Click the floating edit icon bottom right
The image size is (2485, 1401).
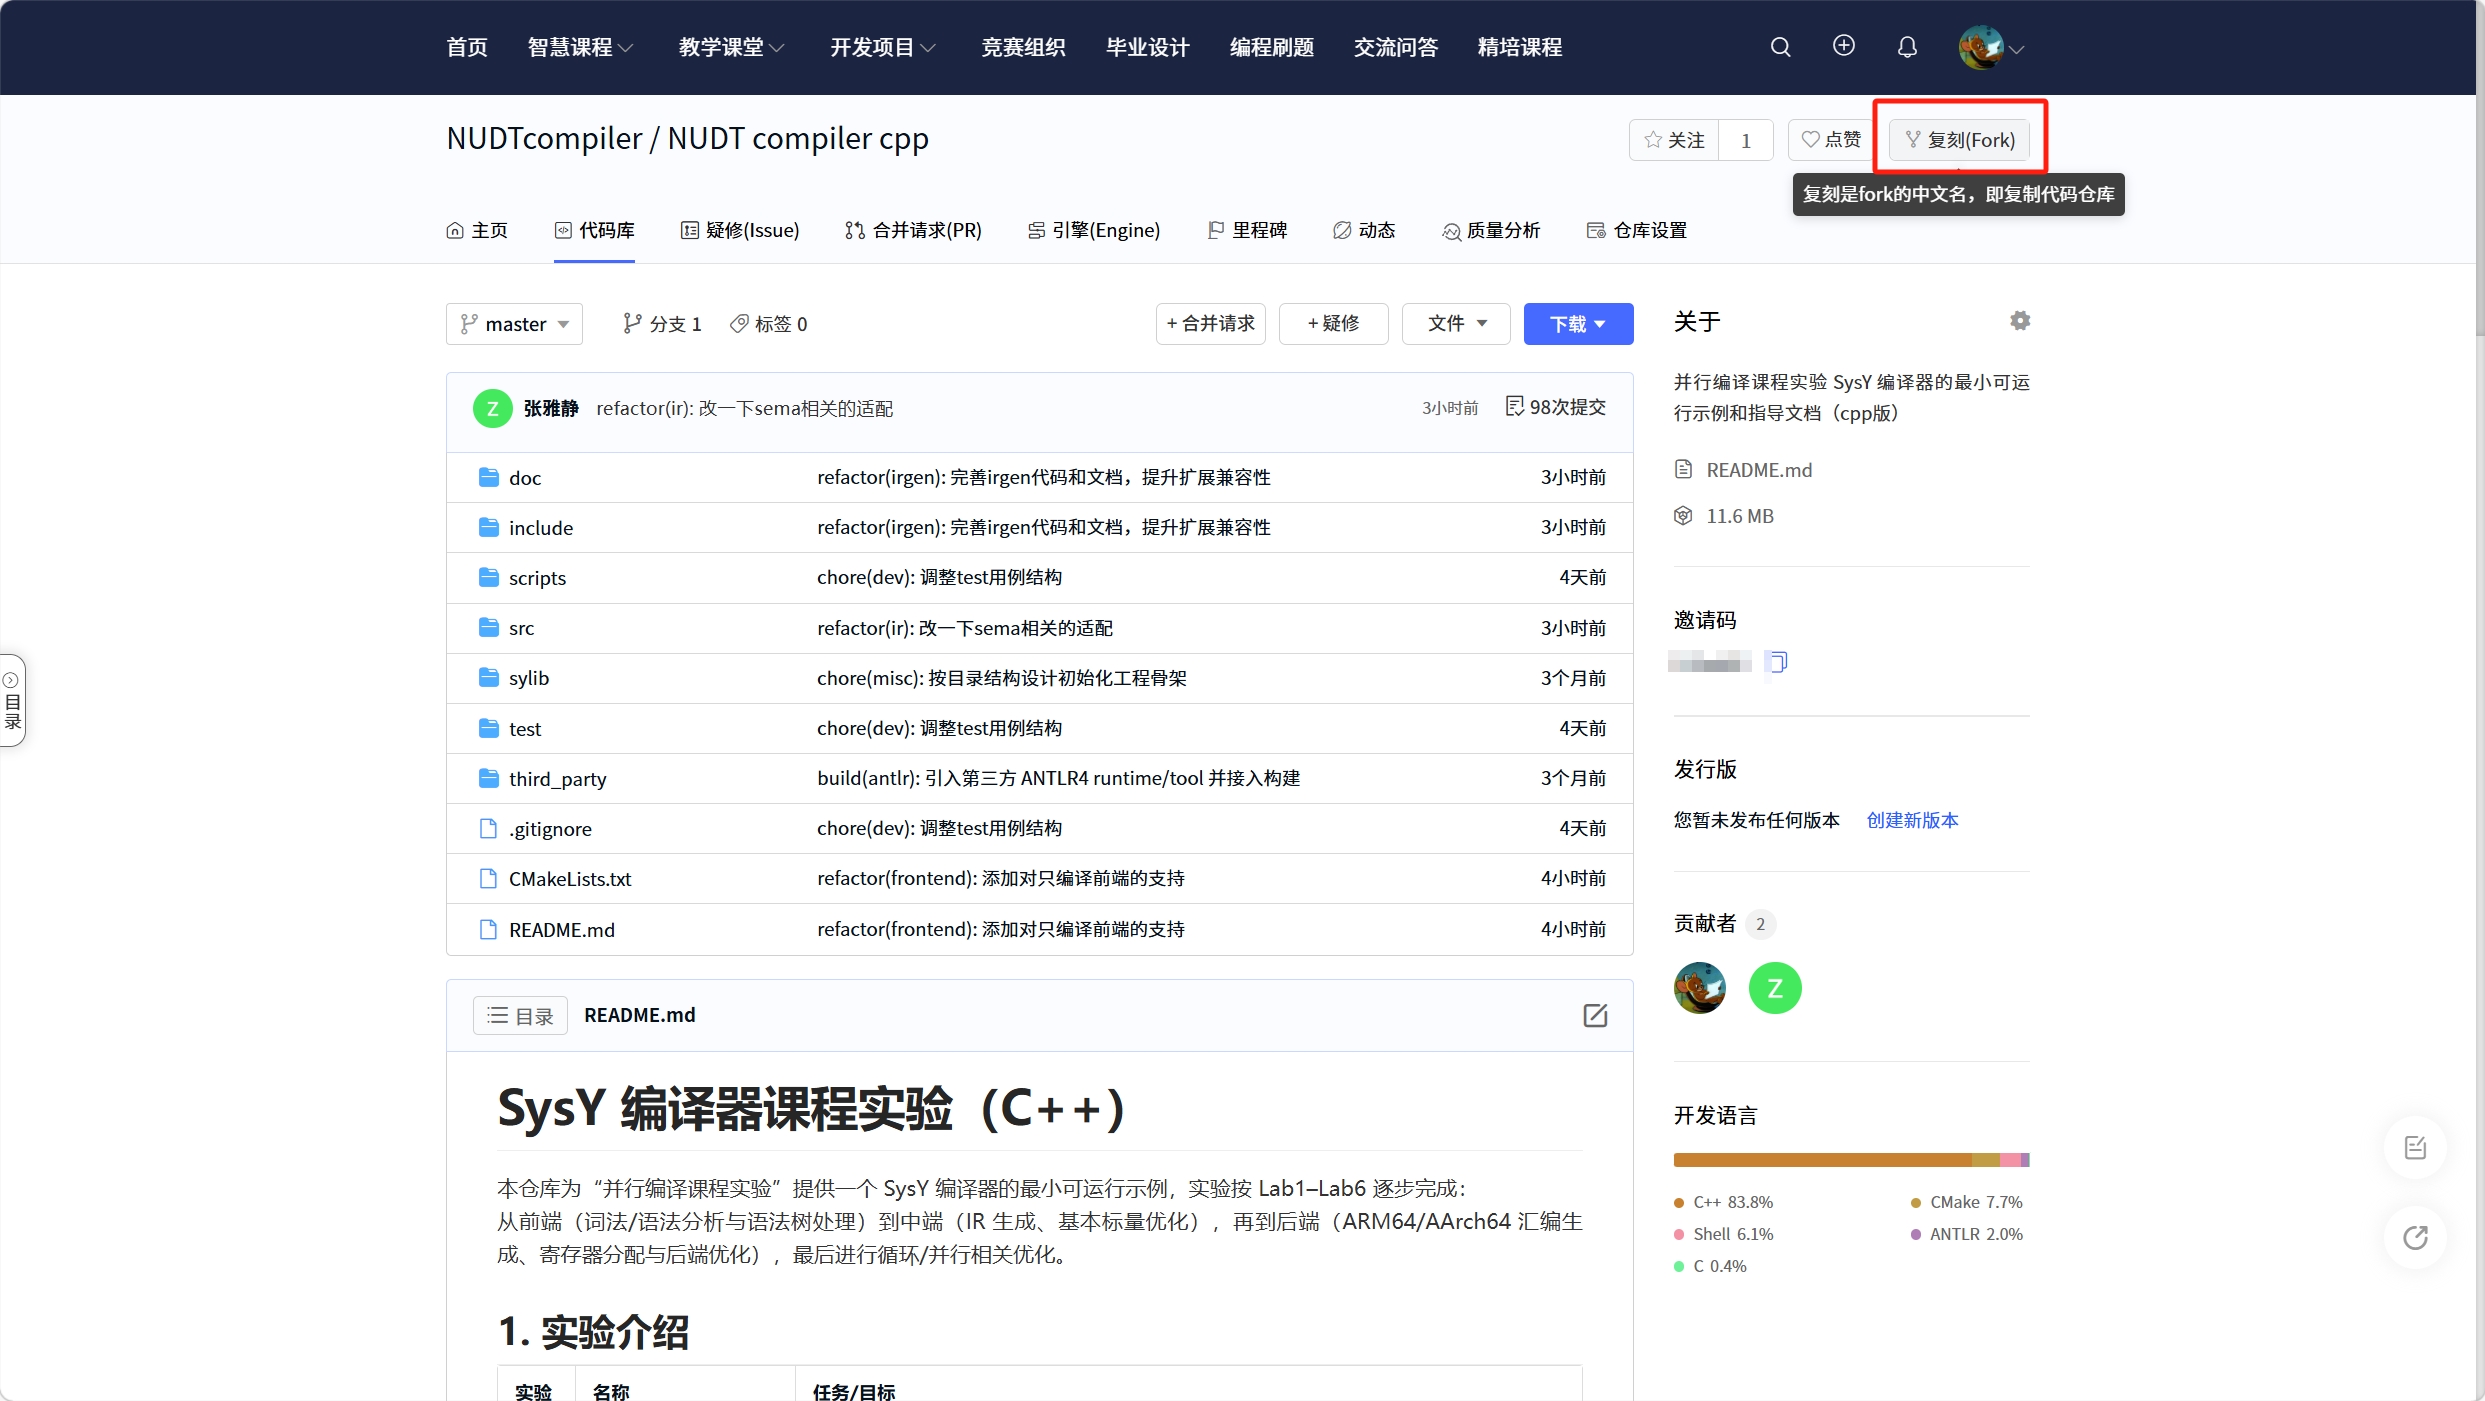pyautogui.click(x=2416, y=1146)
